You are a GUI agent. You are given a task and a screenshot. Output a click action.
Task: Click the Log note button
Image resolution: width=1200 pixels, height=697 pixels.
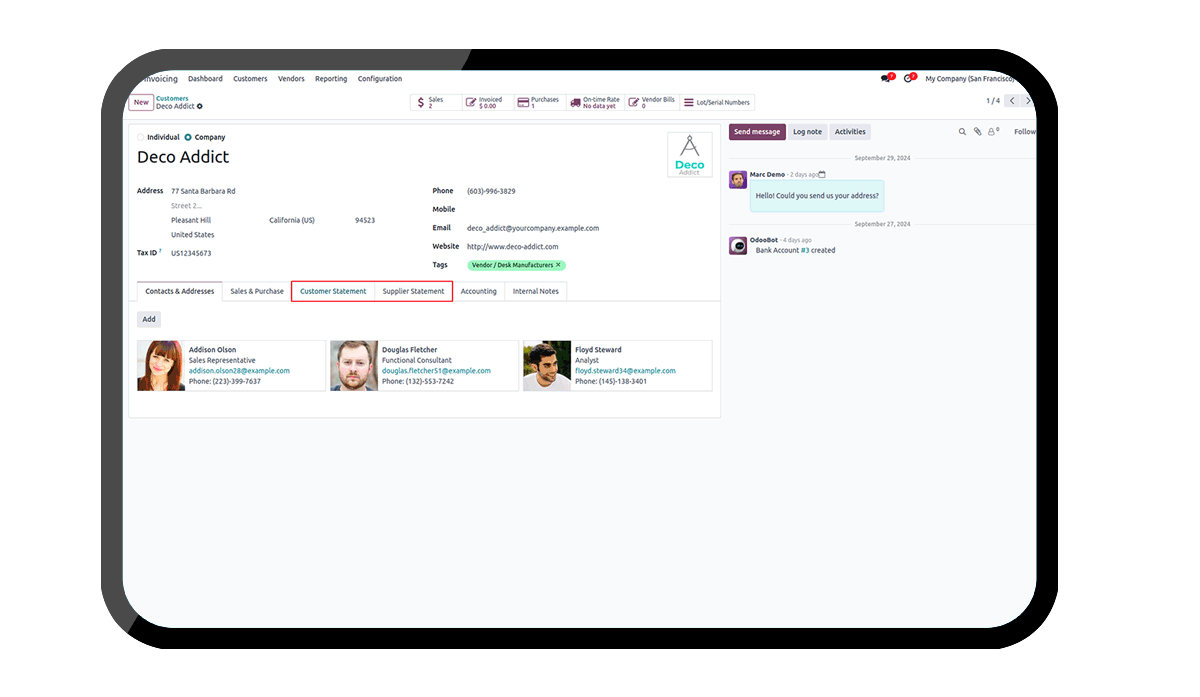click(807, 132)
